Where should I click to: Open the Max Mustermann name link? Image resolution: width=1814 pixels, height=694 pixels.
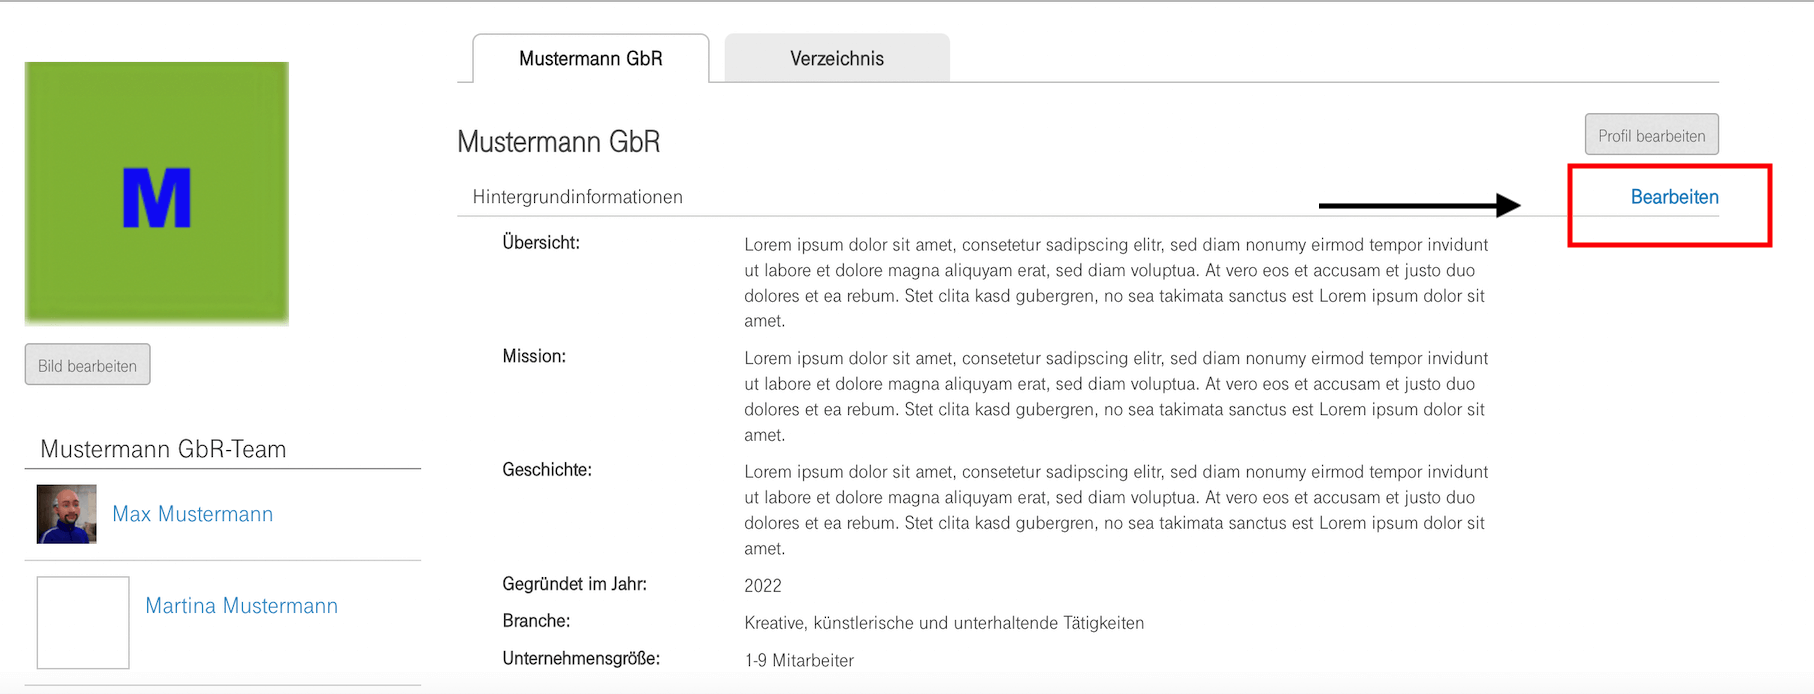tap(193, 514)
